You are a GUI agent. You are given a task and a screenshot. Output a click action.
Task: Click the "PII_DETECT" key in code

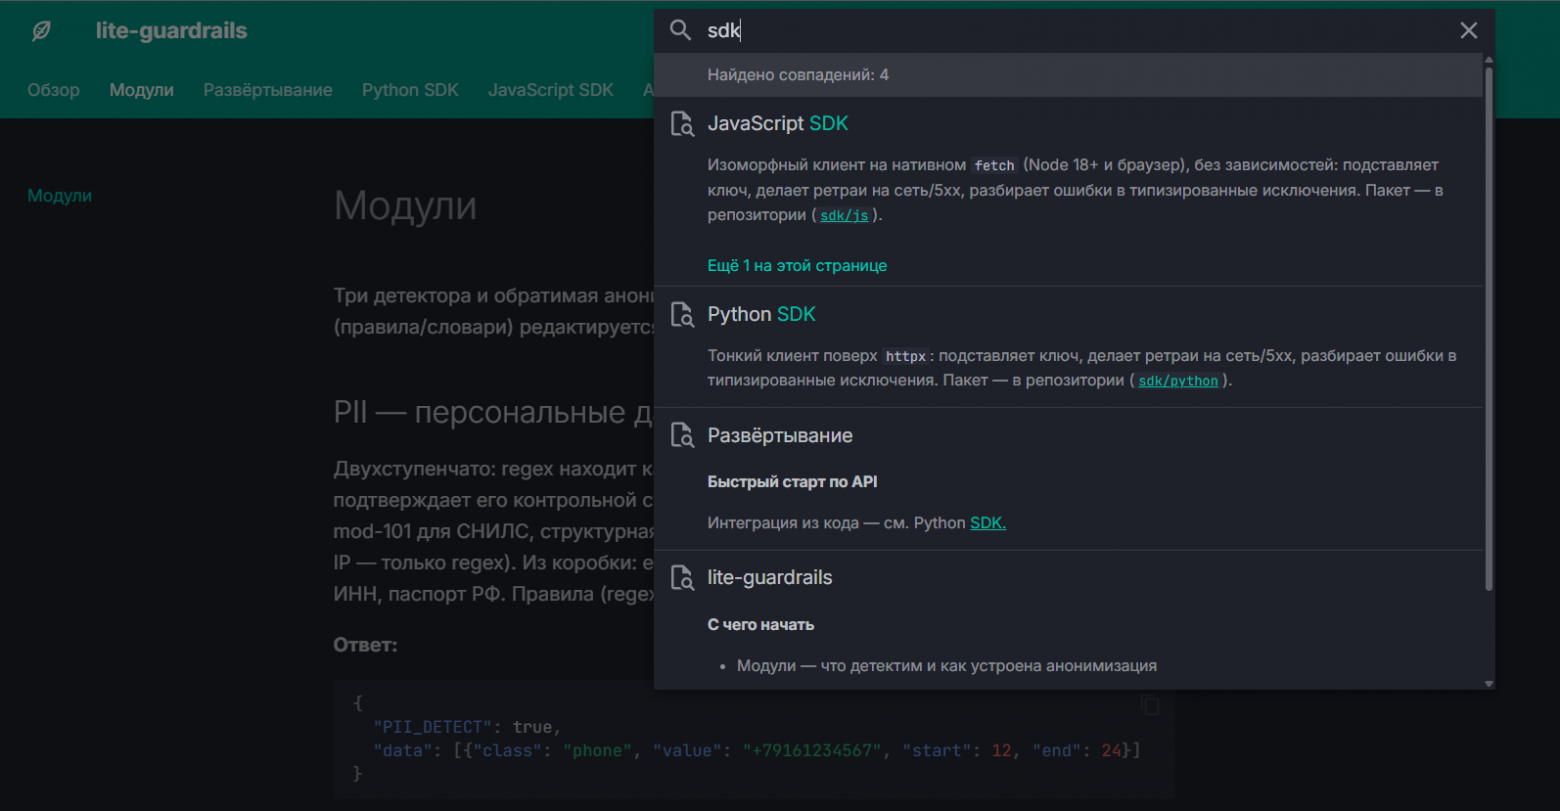434,727
